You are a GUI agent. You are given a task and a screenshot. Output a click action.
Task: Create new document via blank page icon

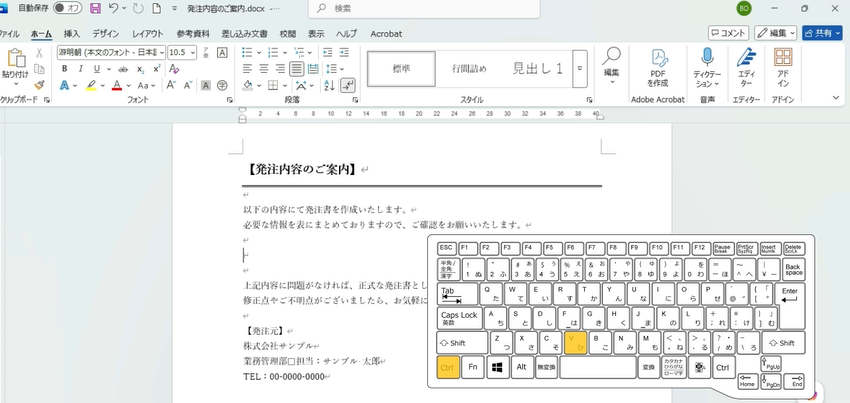tap(157, 8)
